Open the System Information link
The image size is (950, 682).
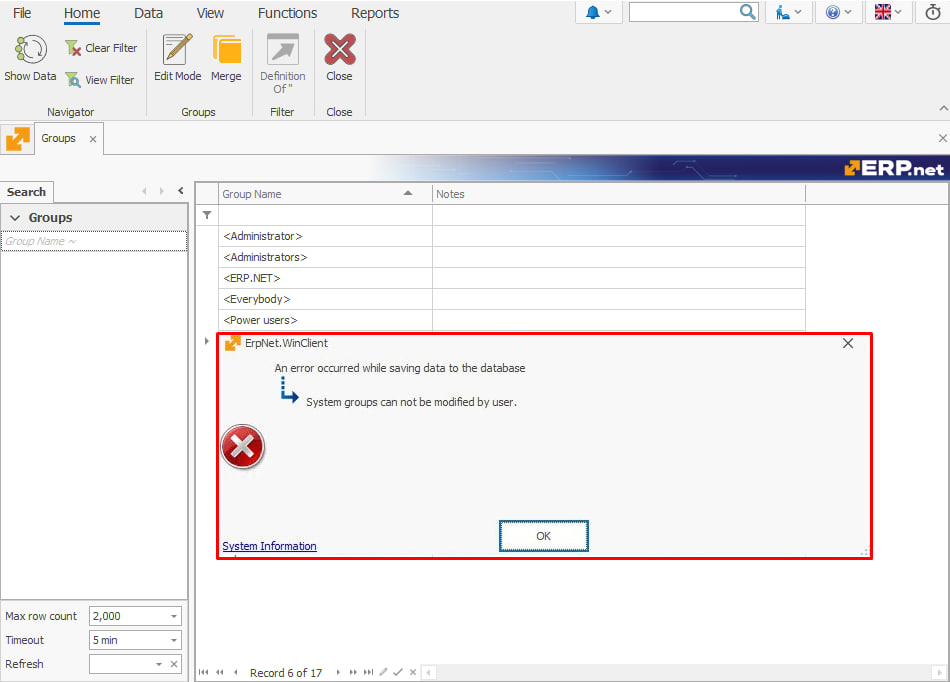point(269,546)
